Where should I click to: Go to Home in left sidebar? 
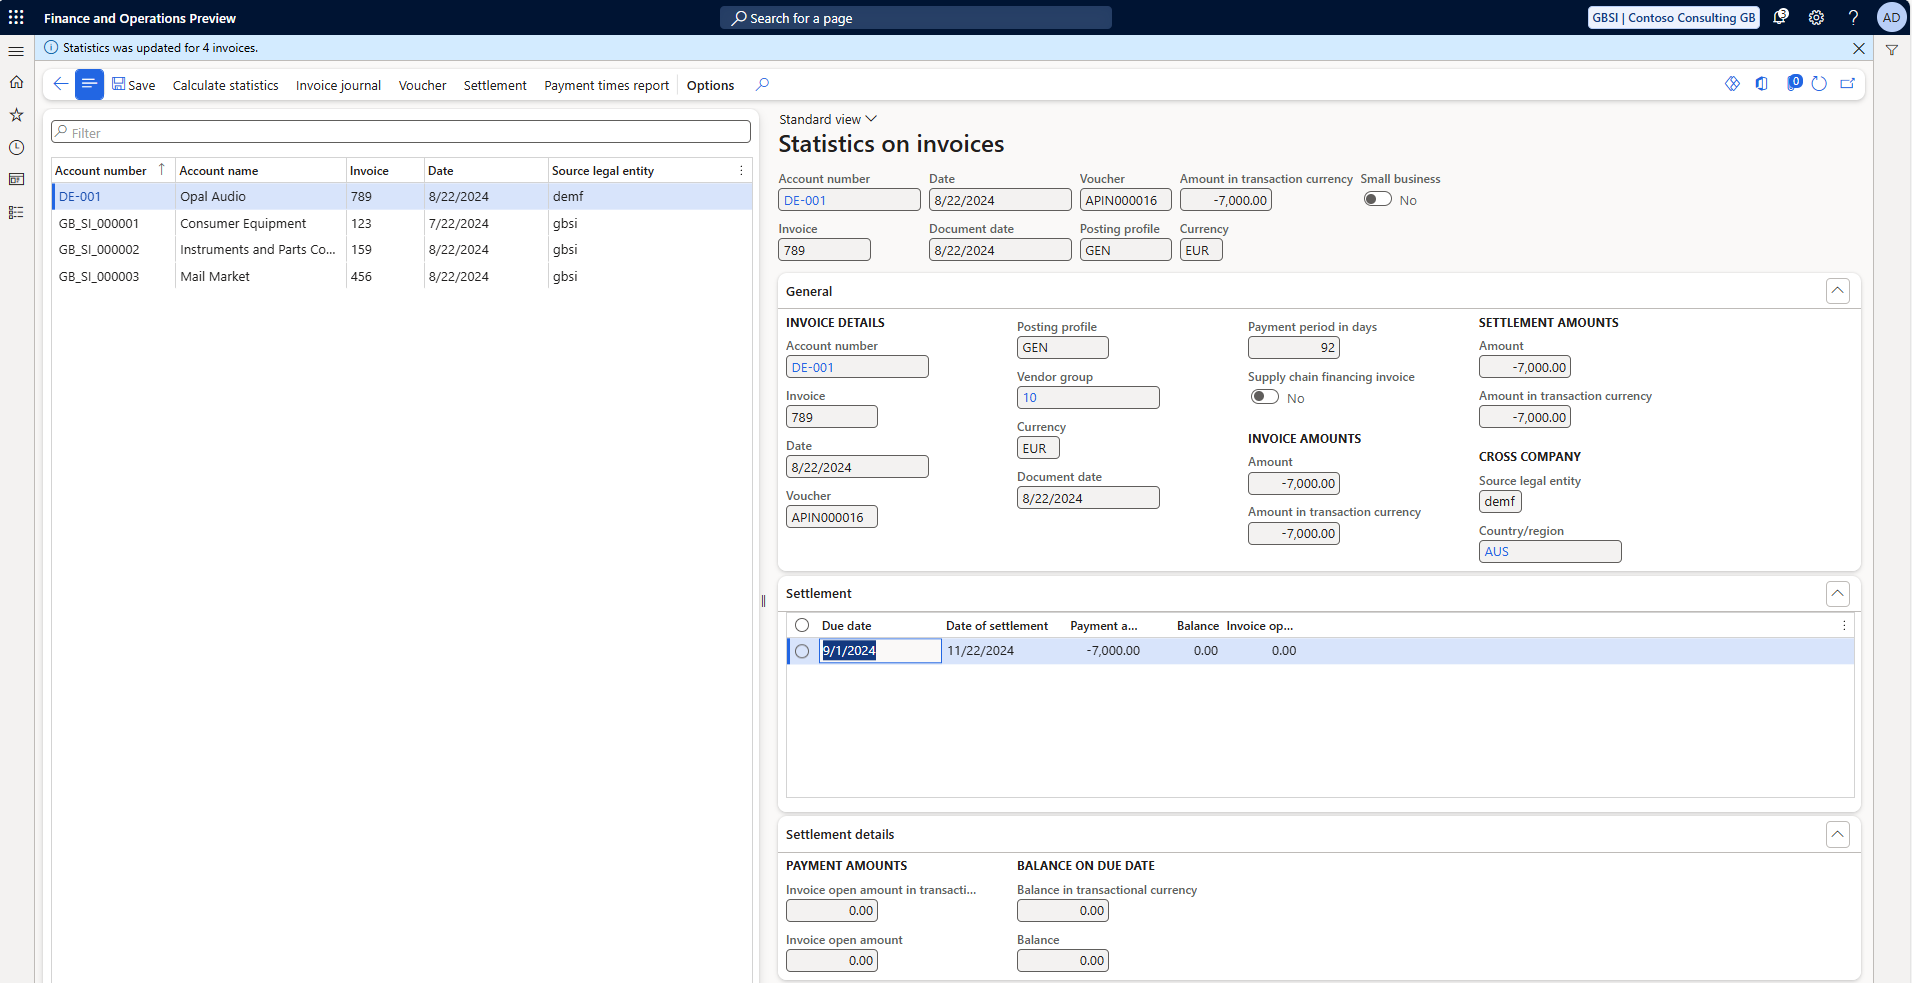pyautogui.click(x=16, y=82)
